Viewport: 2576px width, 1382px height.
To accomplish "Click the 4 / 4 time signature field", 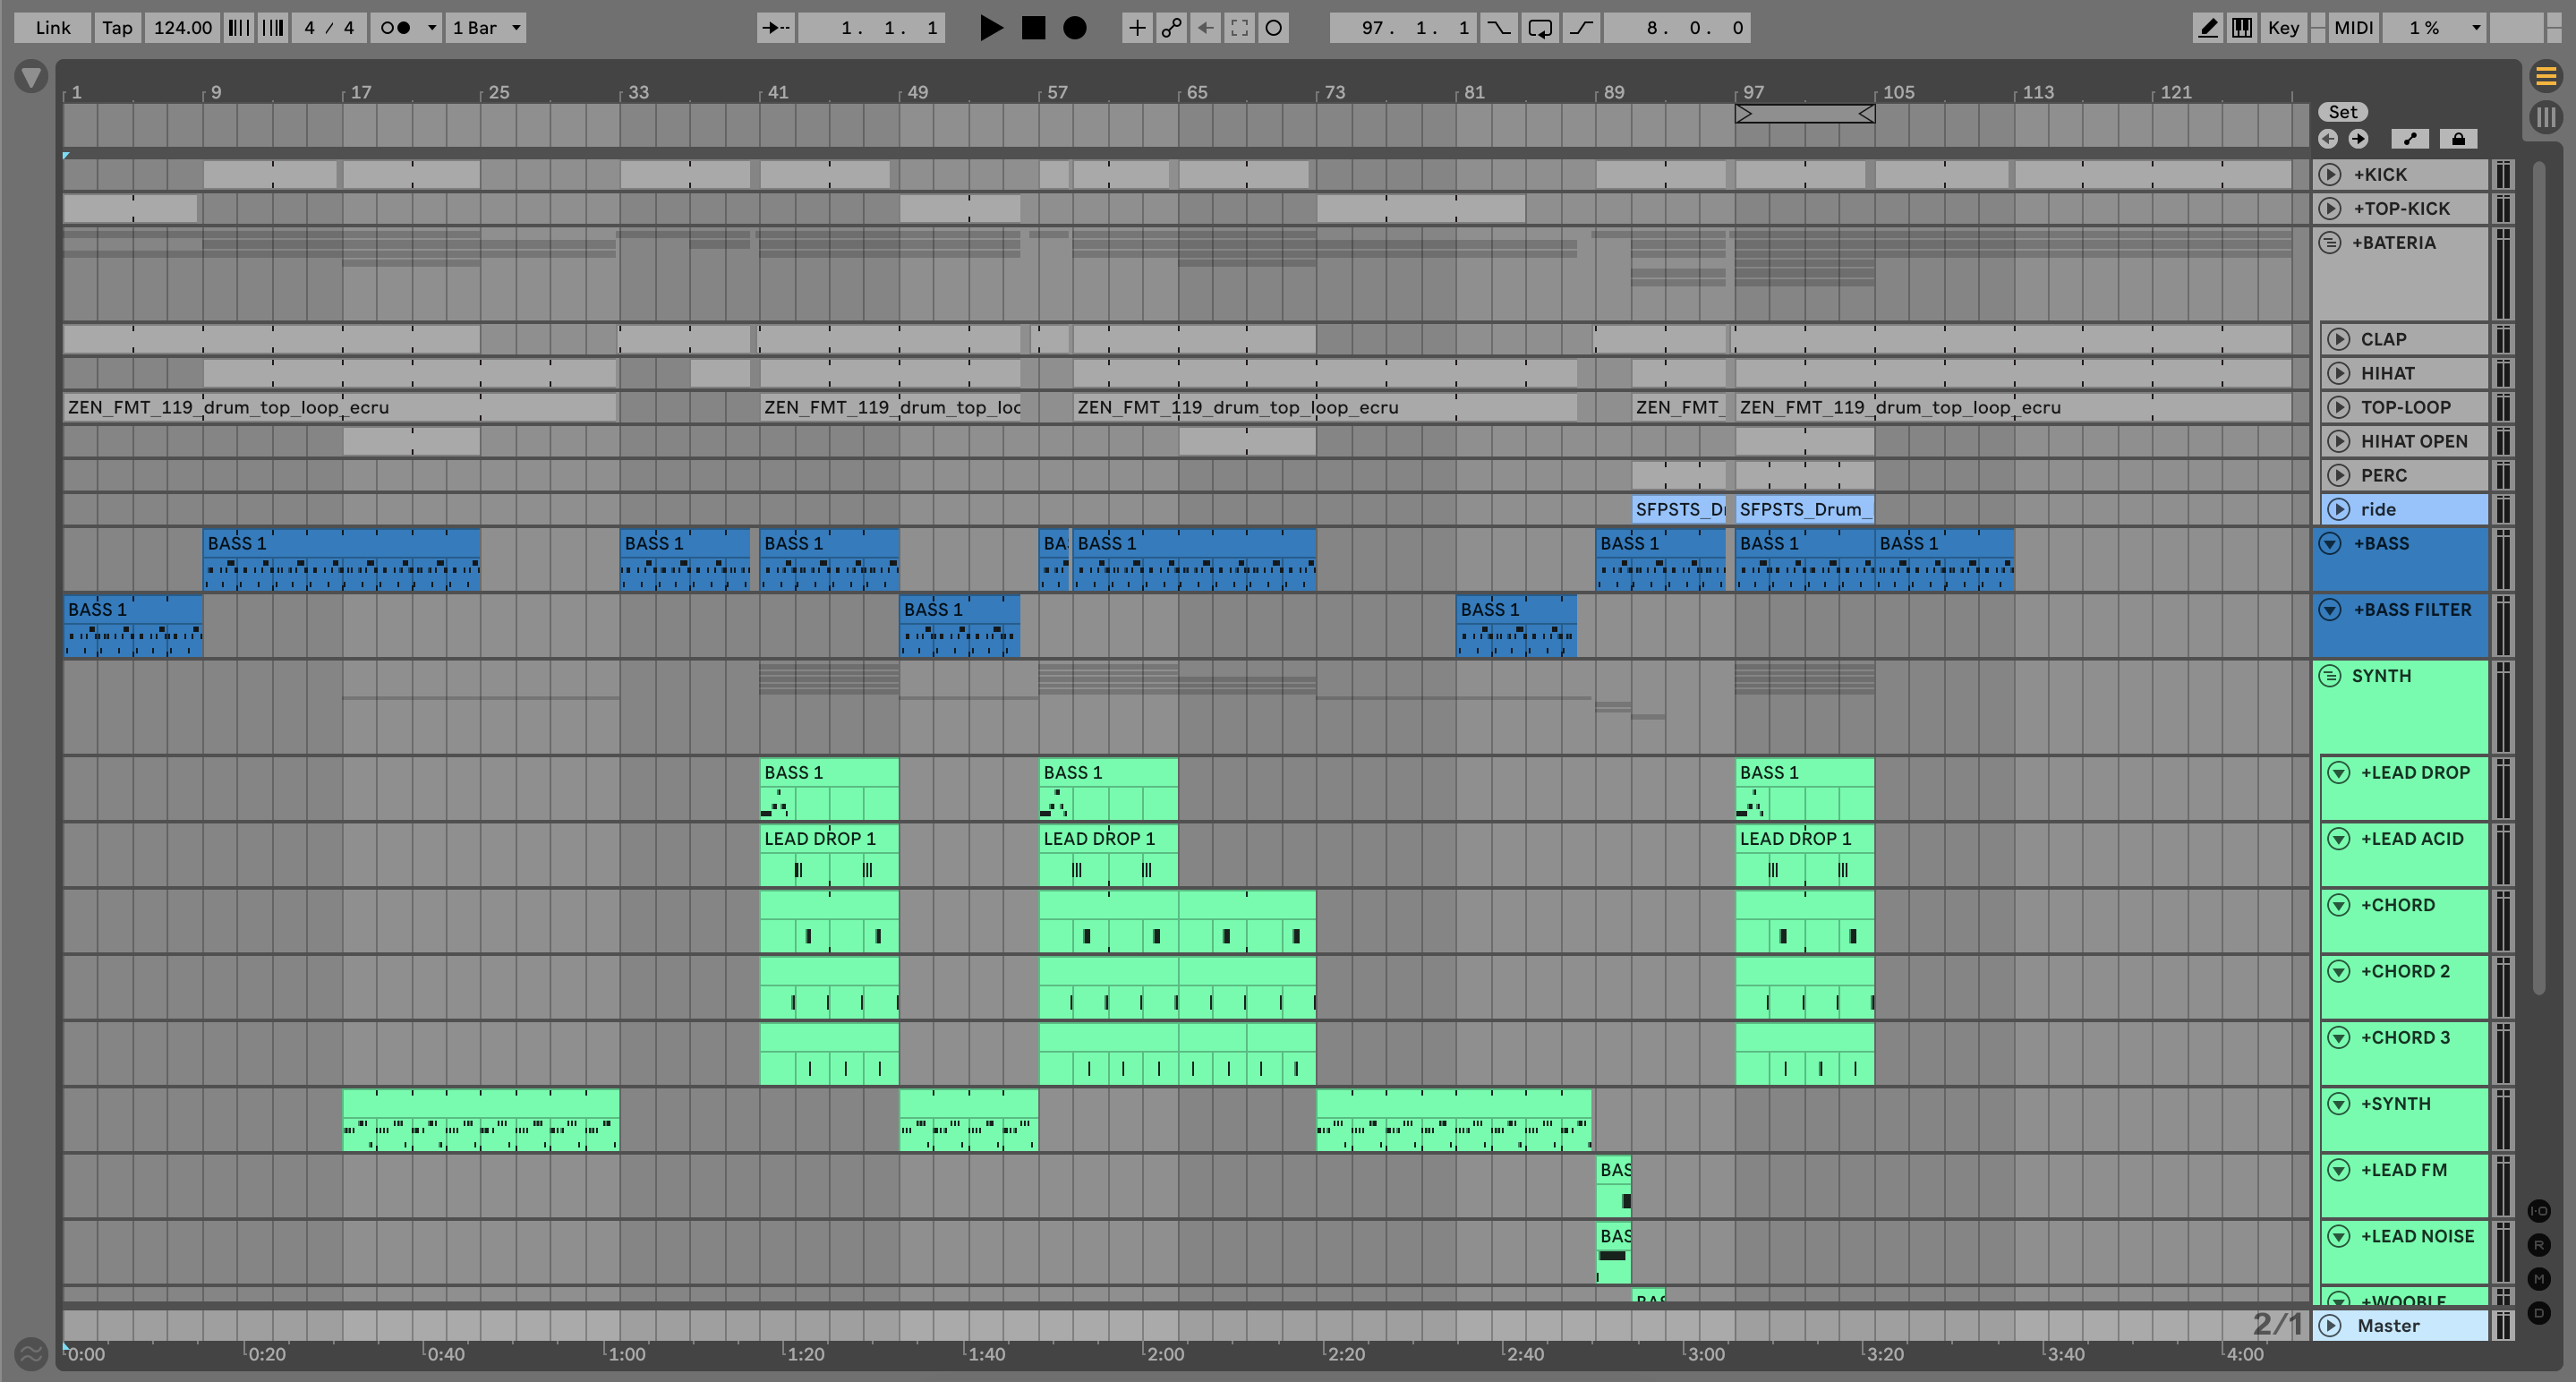I will [x=329, y=28].
